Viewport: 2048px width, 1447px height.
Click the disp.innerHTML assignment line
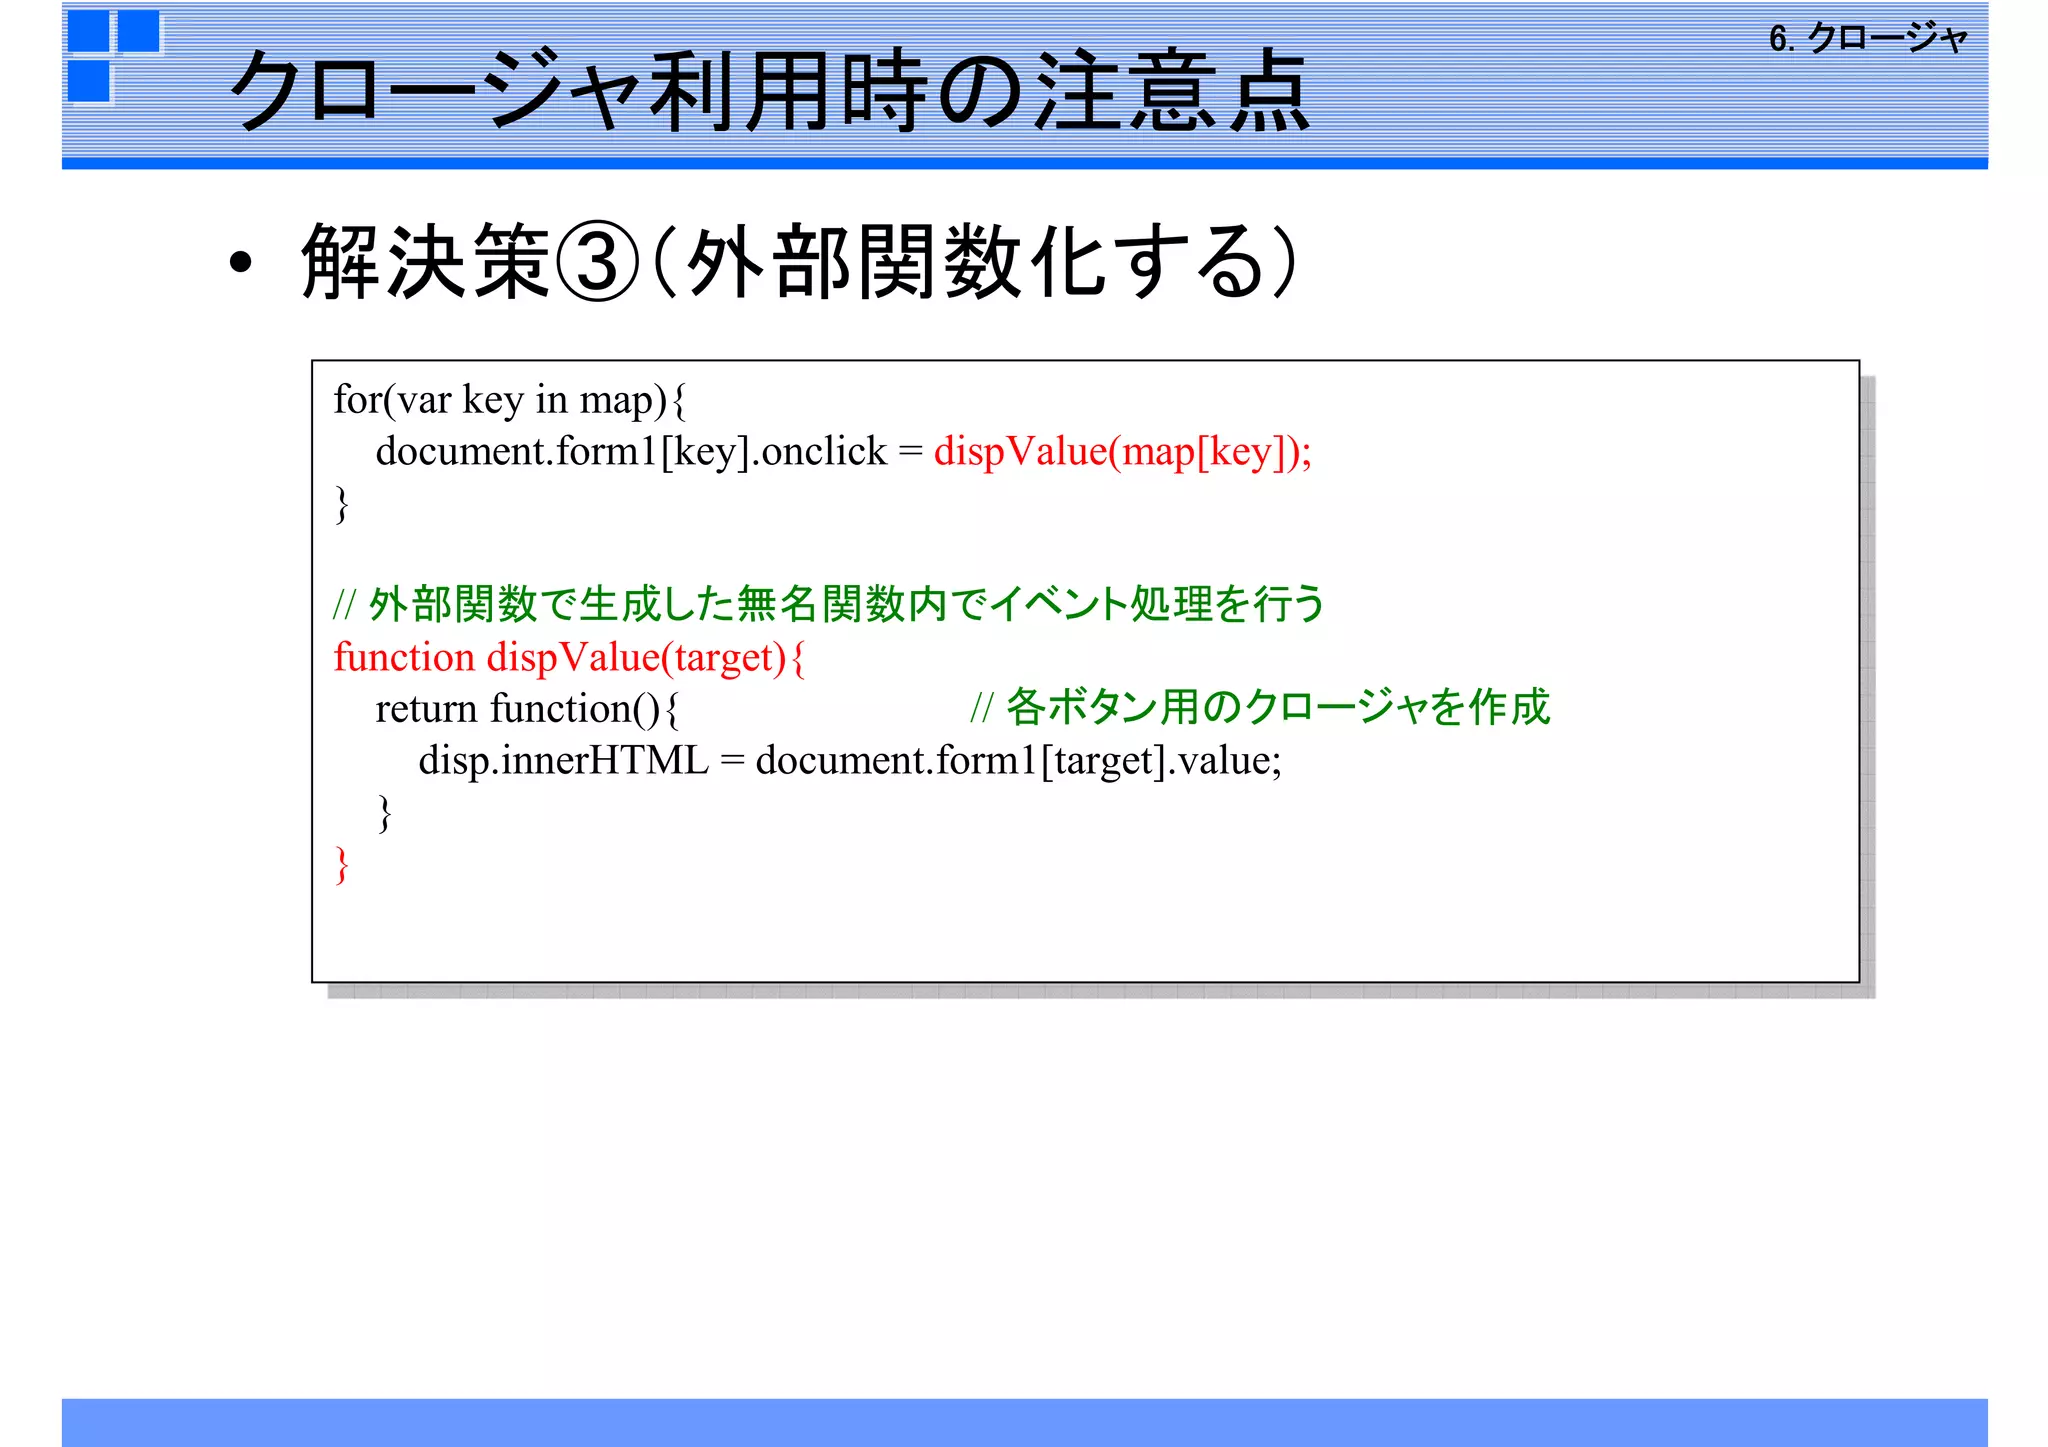point(850,761)
